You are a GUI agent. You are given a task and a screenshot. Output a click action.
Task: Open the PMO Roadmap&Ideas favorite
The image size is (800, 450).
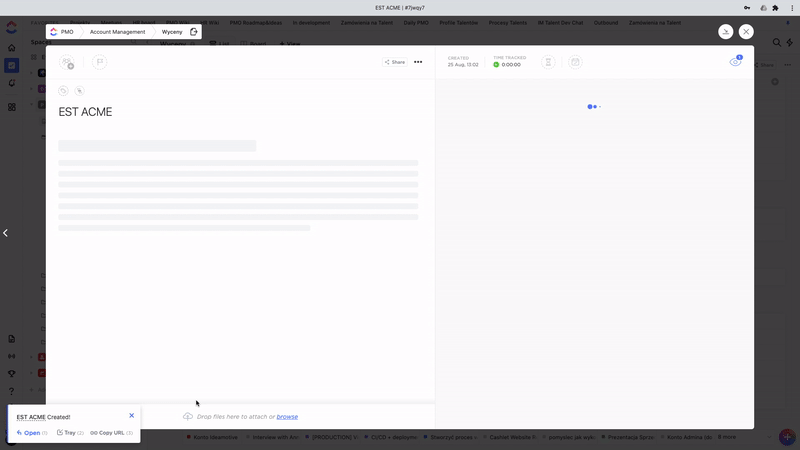click(x=256, y=23)
